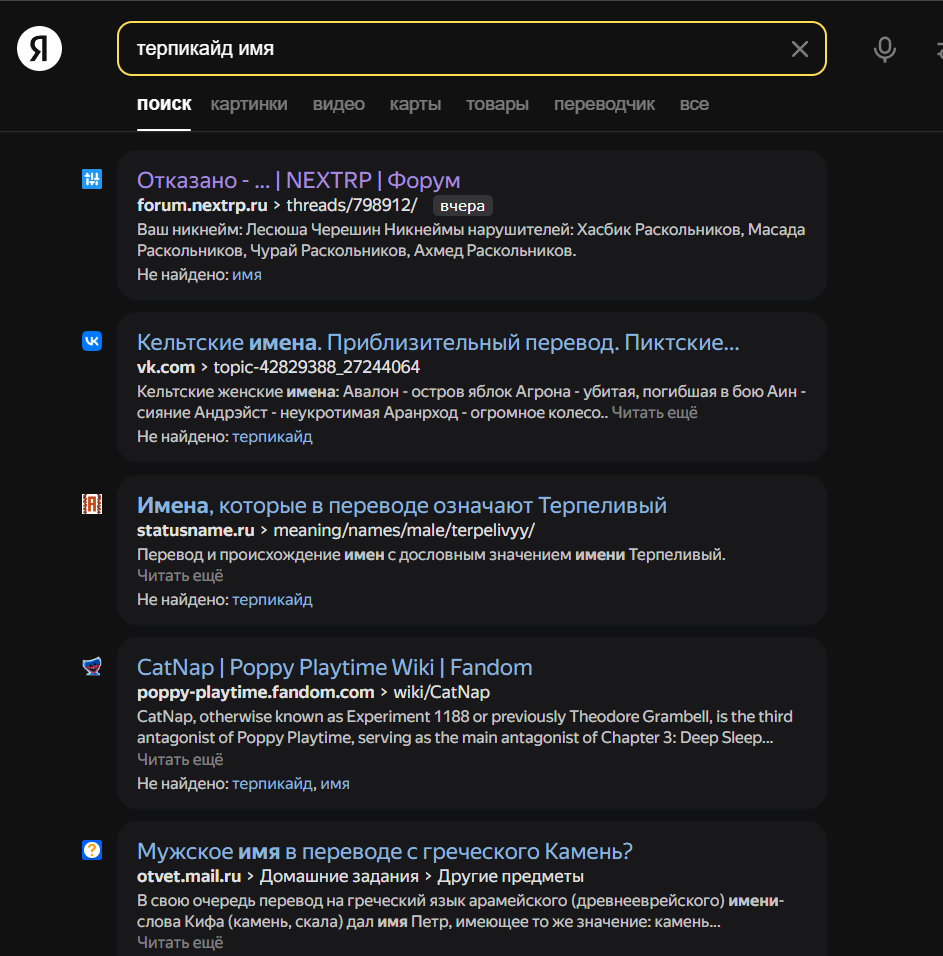Open the 'все' services tab

click(694, 104)
